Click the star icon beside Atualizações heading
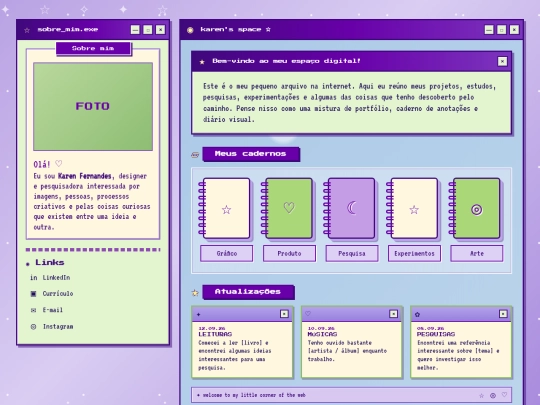This screenshot has height=405, width=540. [x=195, y=293]
